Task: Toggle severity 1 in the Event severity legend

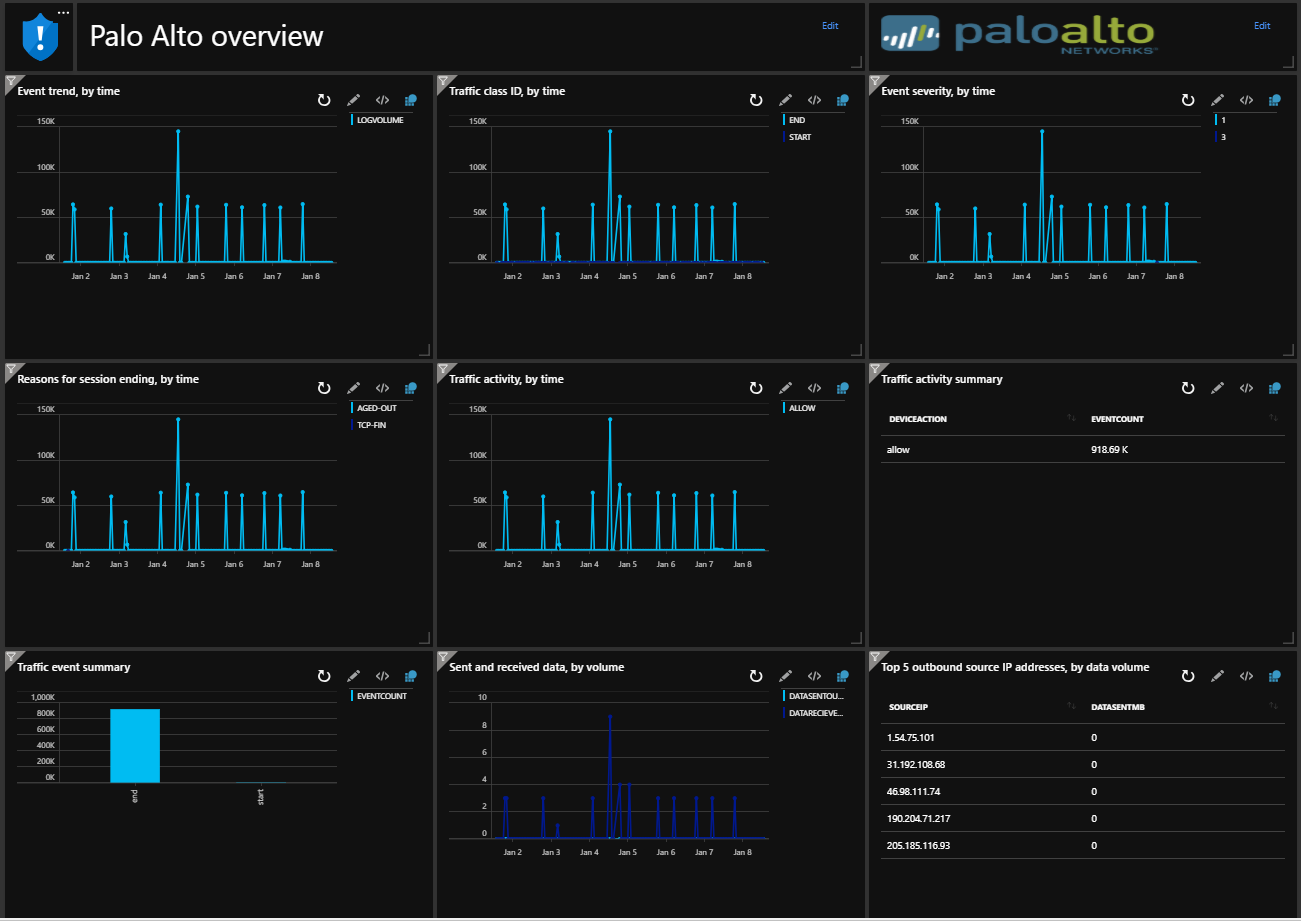Action: click(x=1221, y=120)
